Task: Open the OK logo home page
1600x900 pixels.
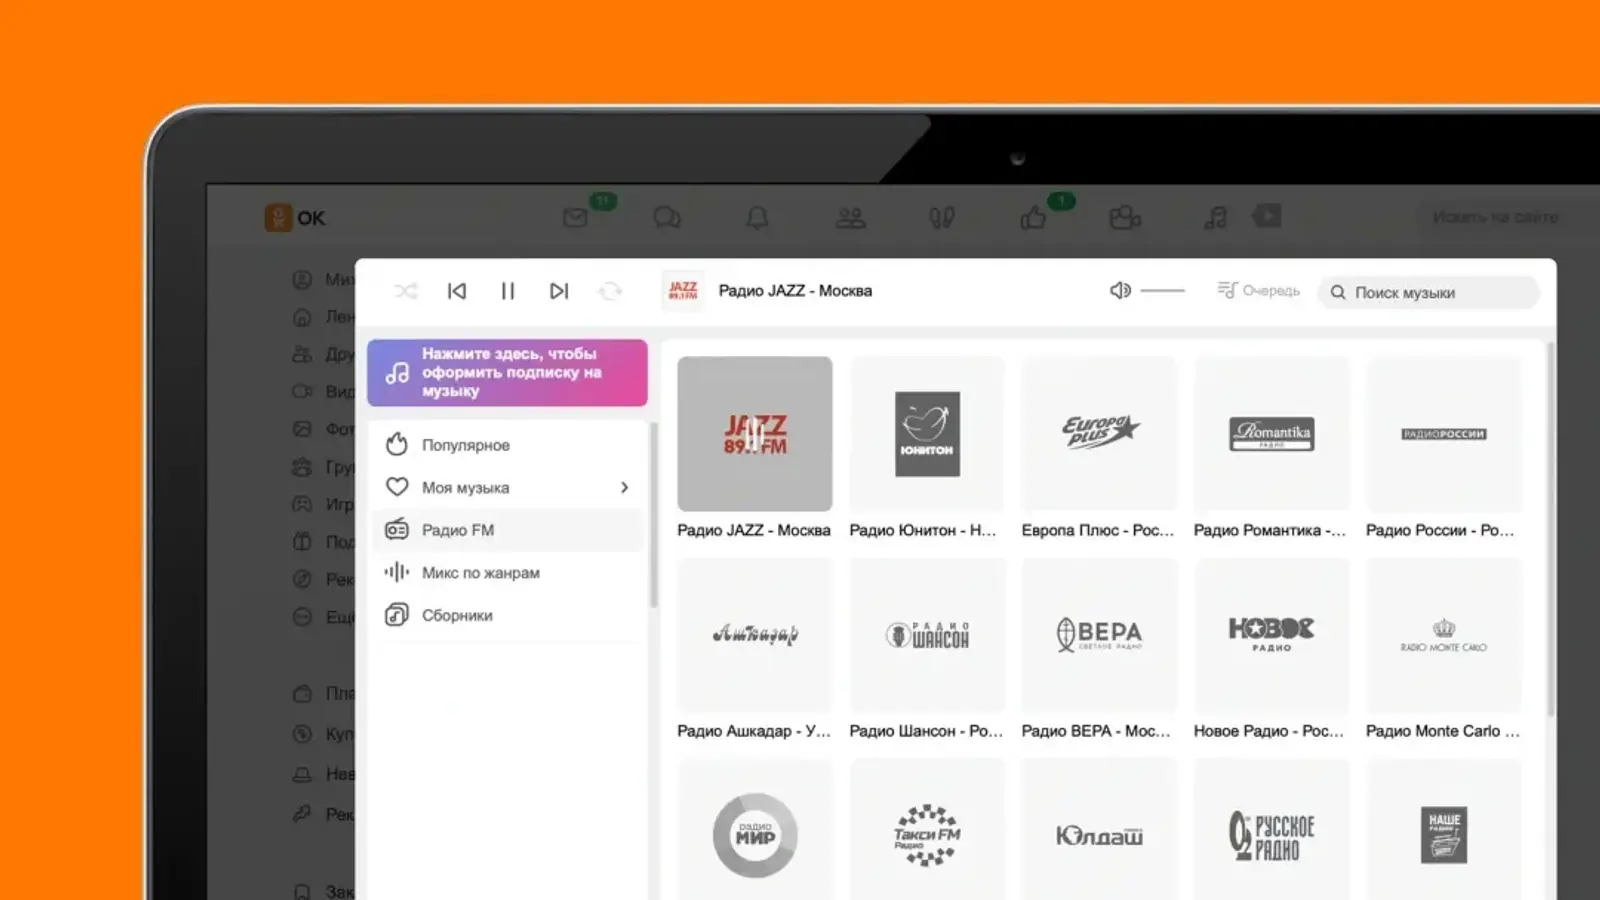Action: [295, 218]
